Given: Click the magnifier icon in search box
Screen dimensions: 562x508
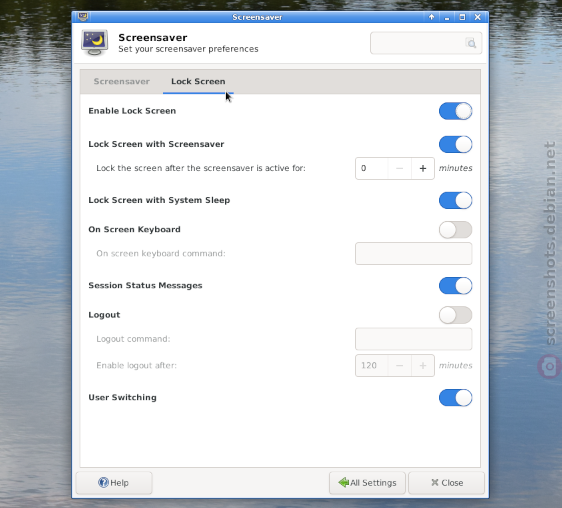Looking at the screenshot, I should [471, 43].
